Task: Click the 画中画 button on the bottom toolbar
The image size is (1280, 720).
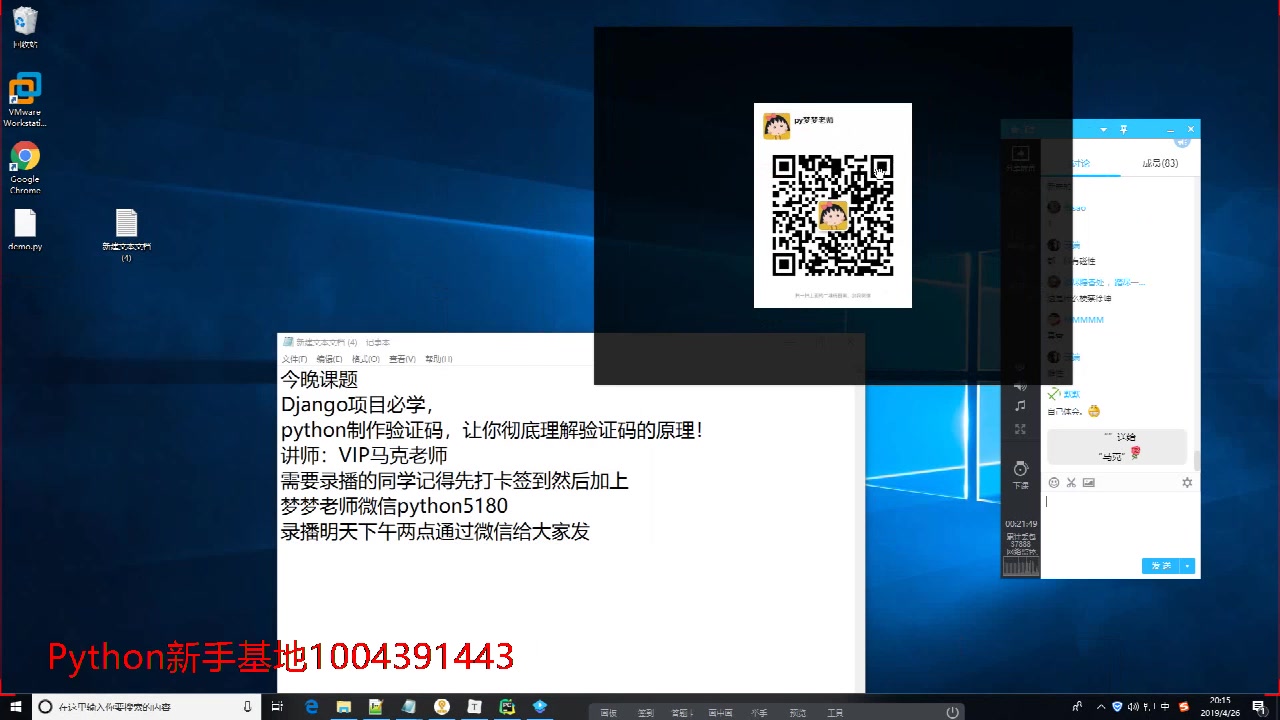Action: 721,713
